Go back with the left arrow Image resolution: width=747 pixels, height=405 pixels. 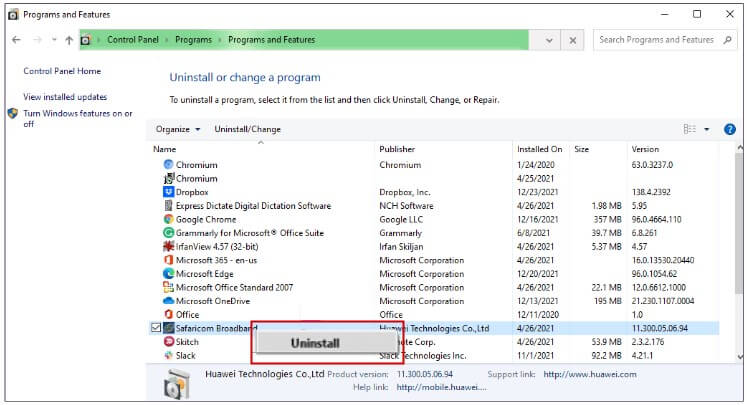[x=16, y=40]
